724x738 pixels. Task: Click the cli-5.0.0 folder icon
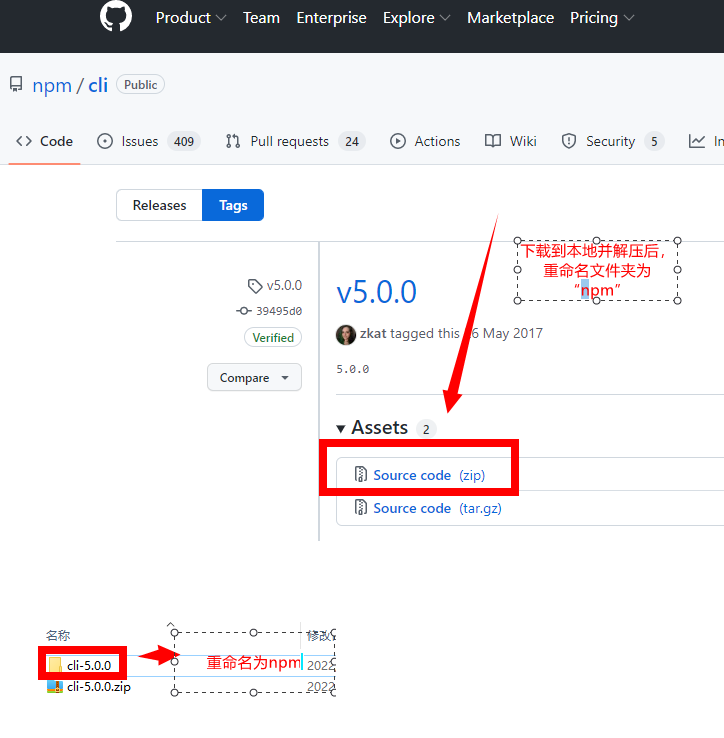click(55, 665)
